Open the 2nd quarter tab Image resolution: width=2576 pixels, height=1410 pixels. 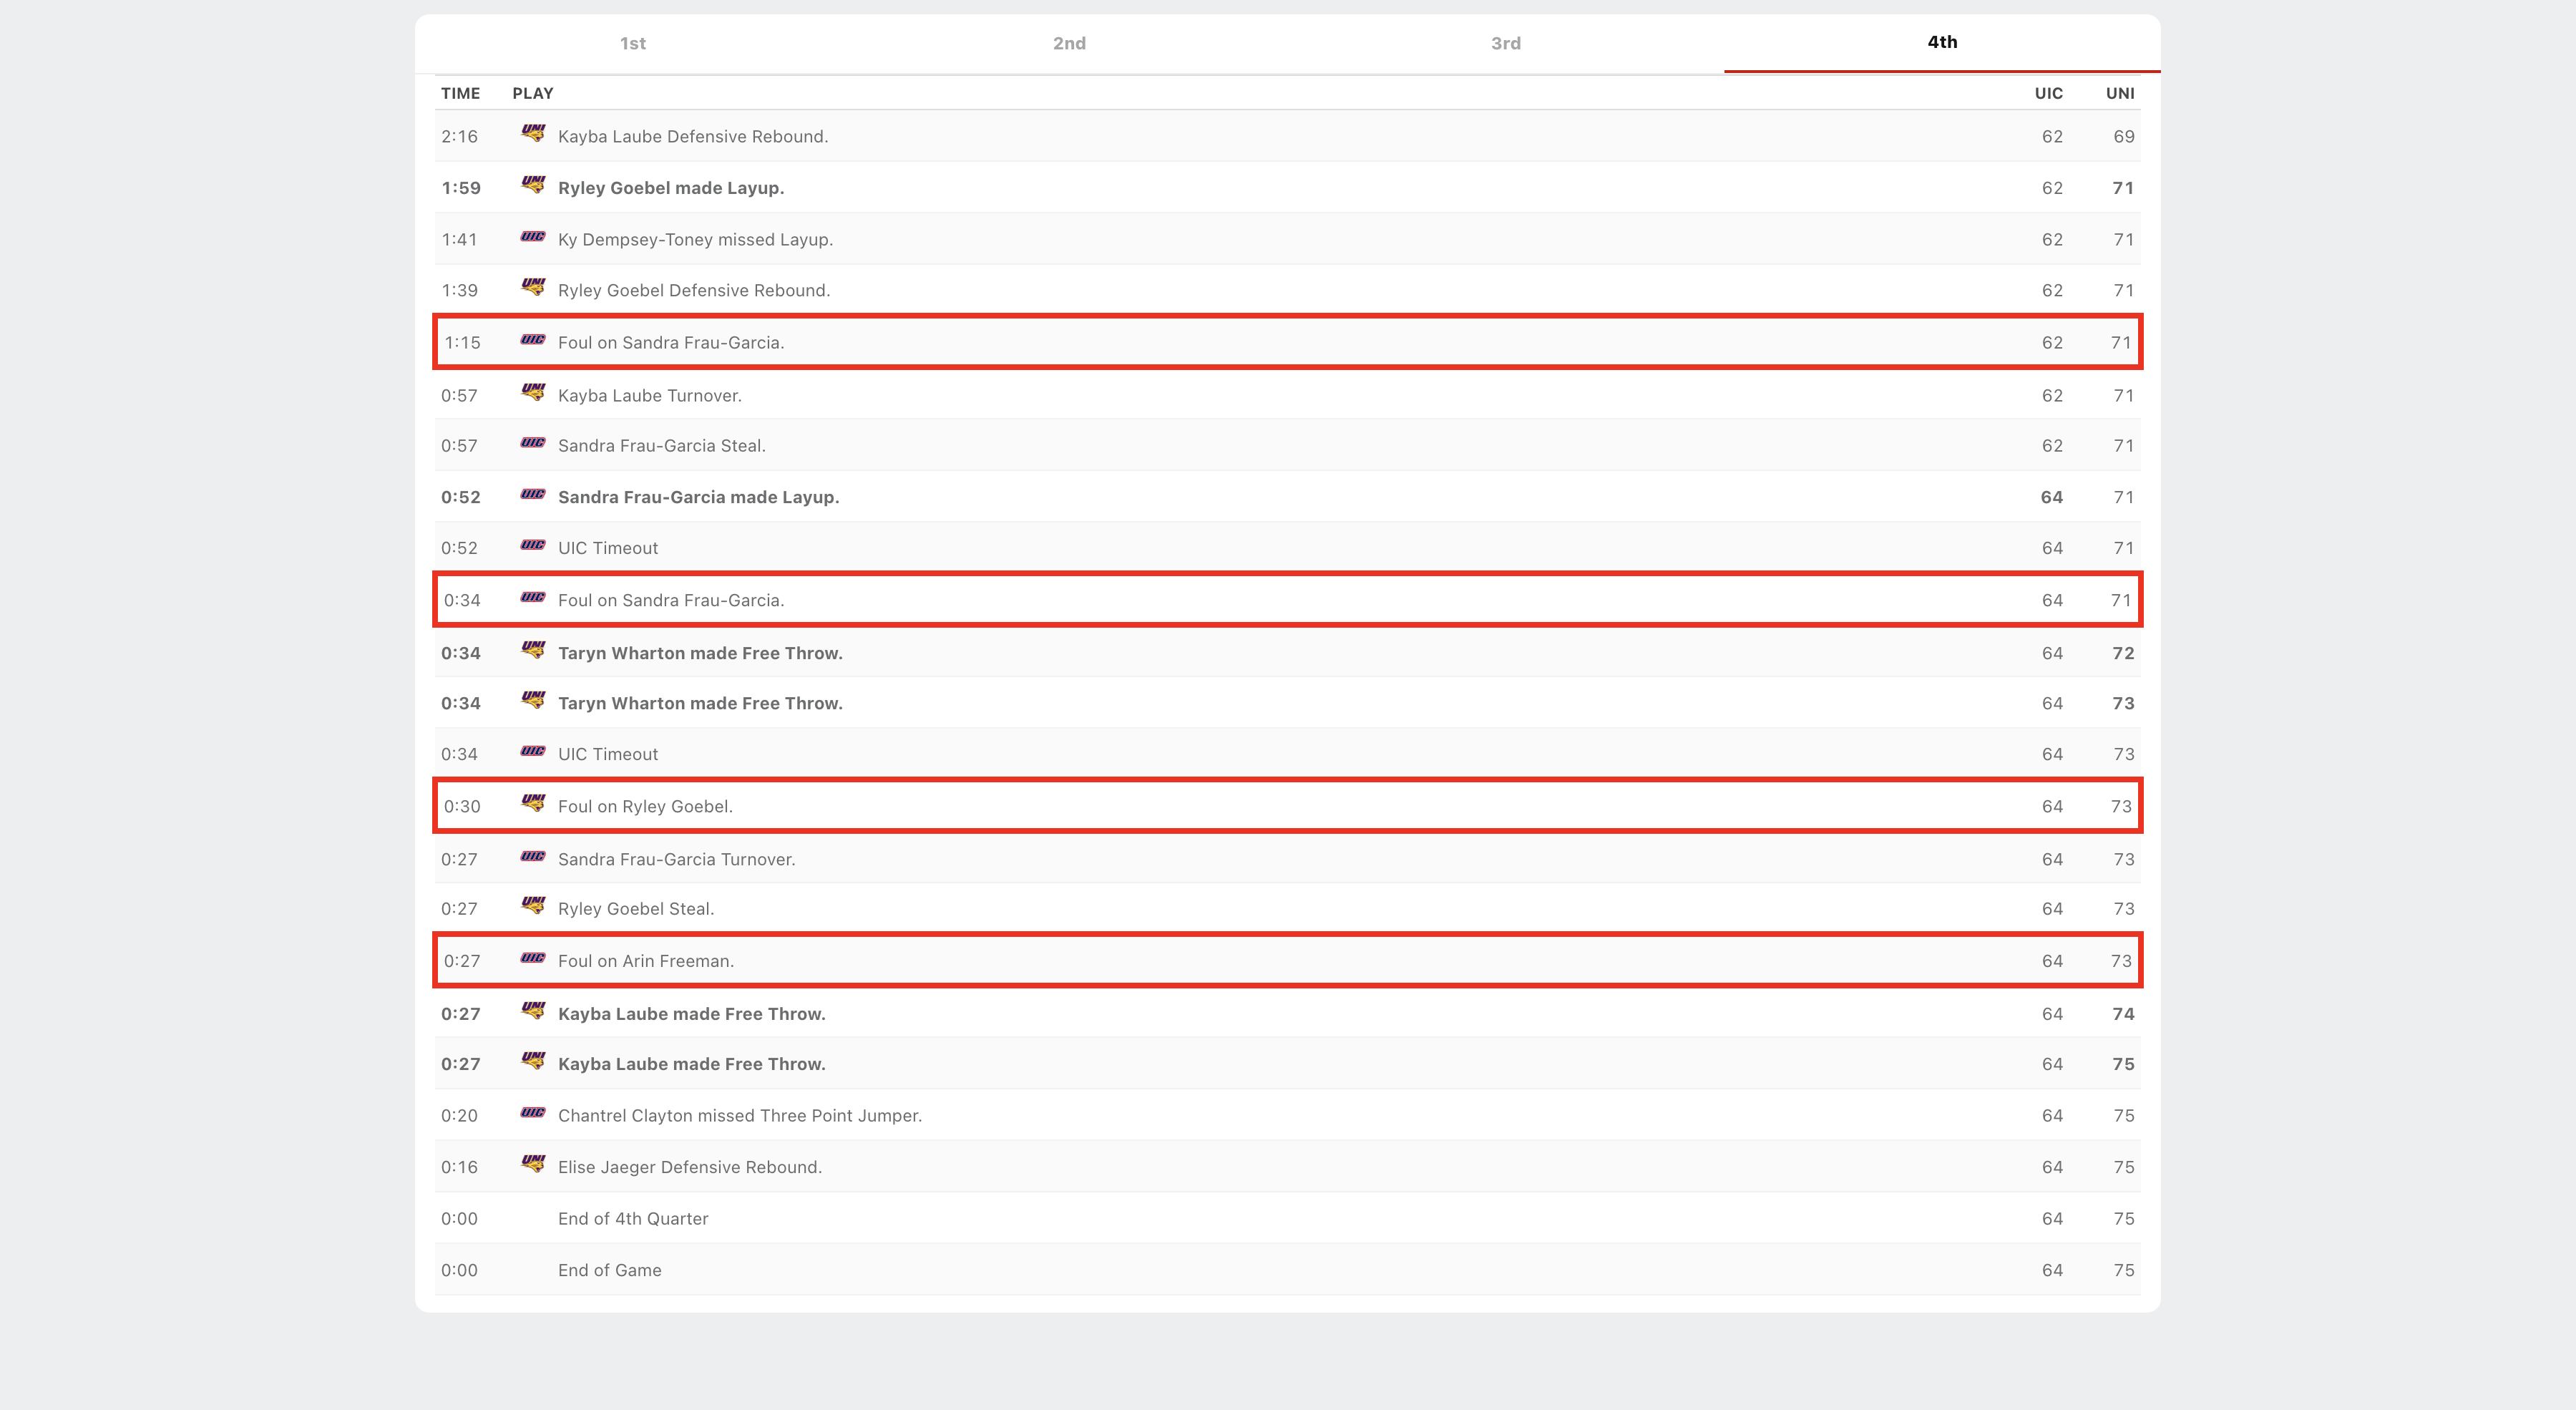[x=1069, y=43]
